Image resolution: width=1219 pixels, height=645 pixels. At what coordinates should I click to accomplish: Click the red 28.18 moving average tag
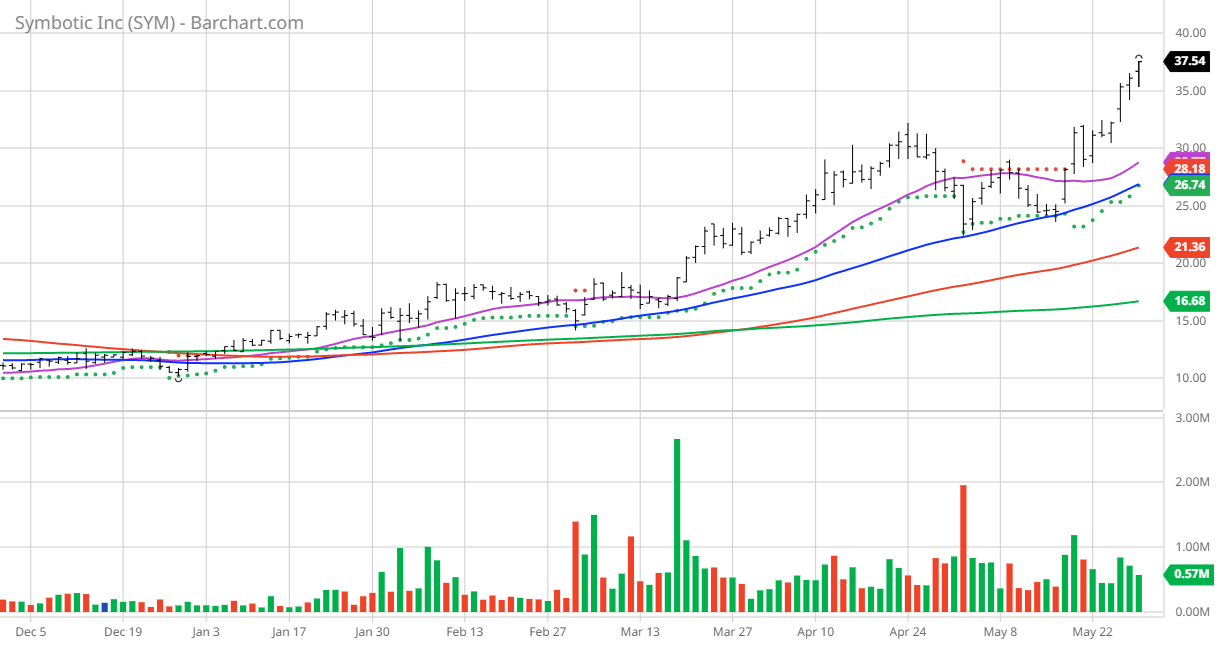[1187, 167]
